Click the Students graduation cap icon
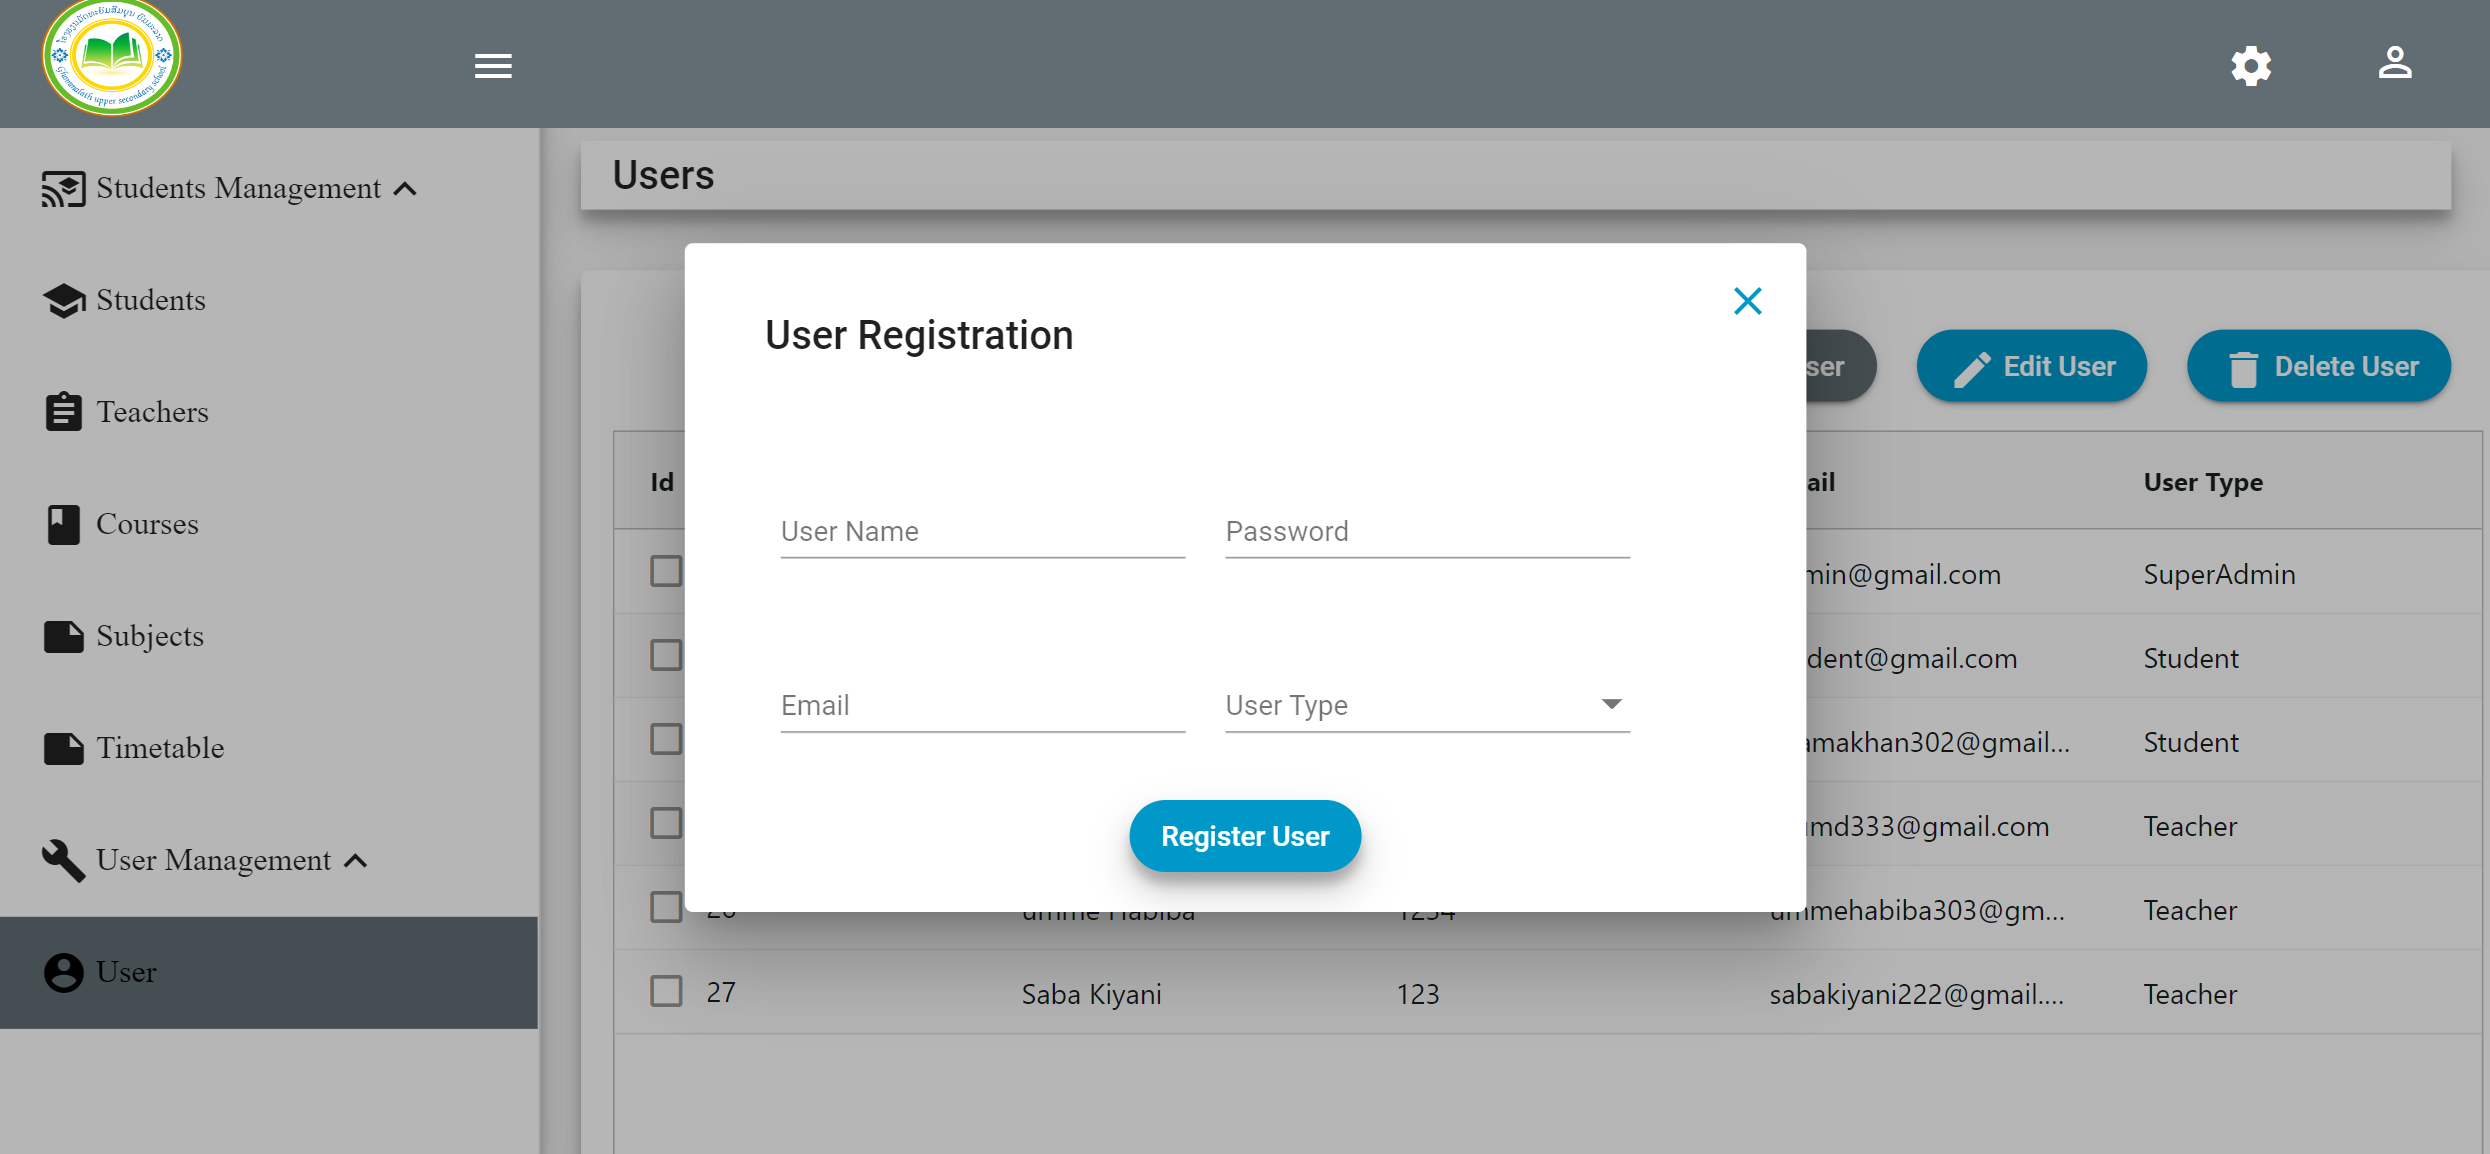 (64, 300)
